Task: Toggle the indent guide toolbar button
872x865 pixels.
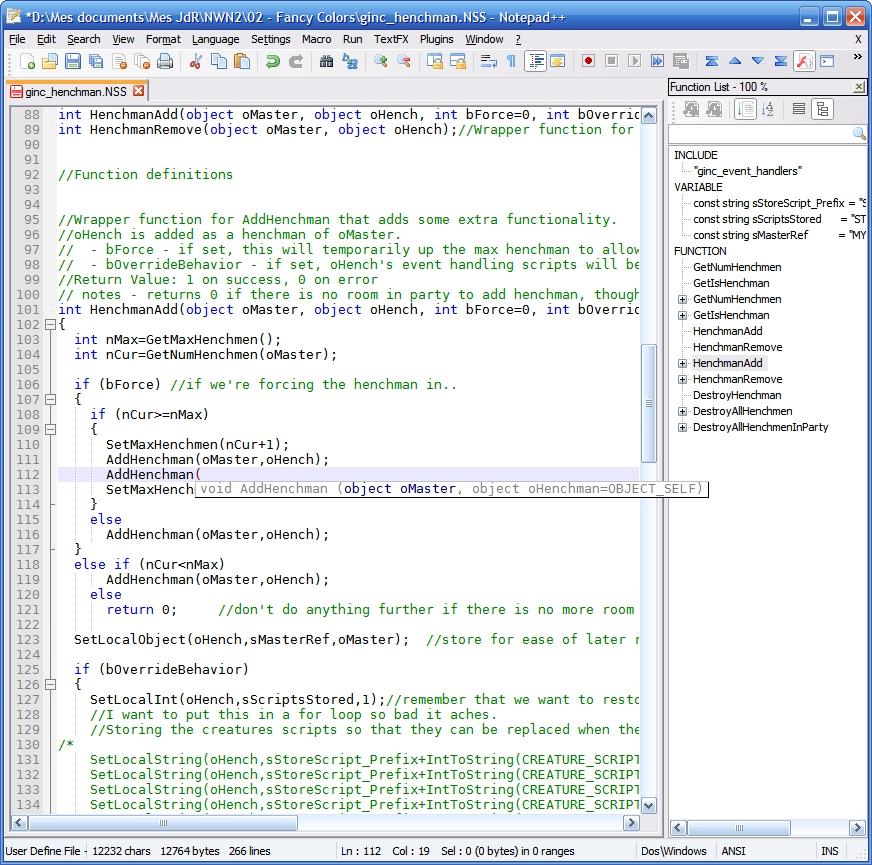Action: pyautogui.click(x=535, y=62)
